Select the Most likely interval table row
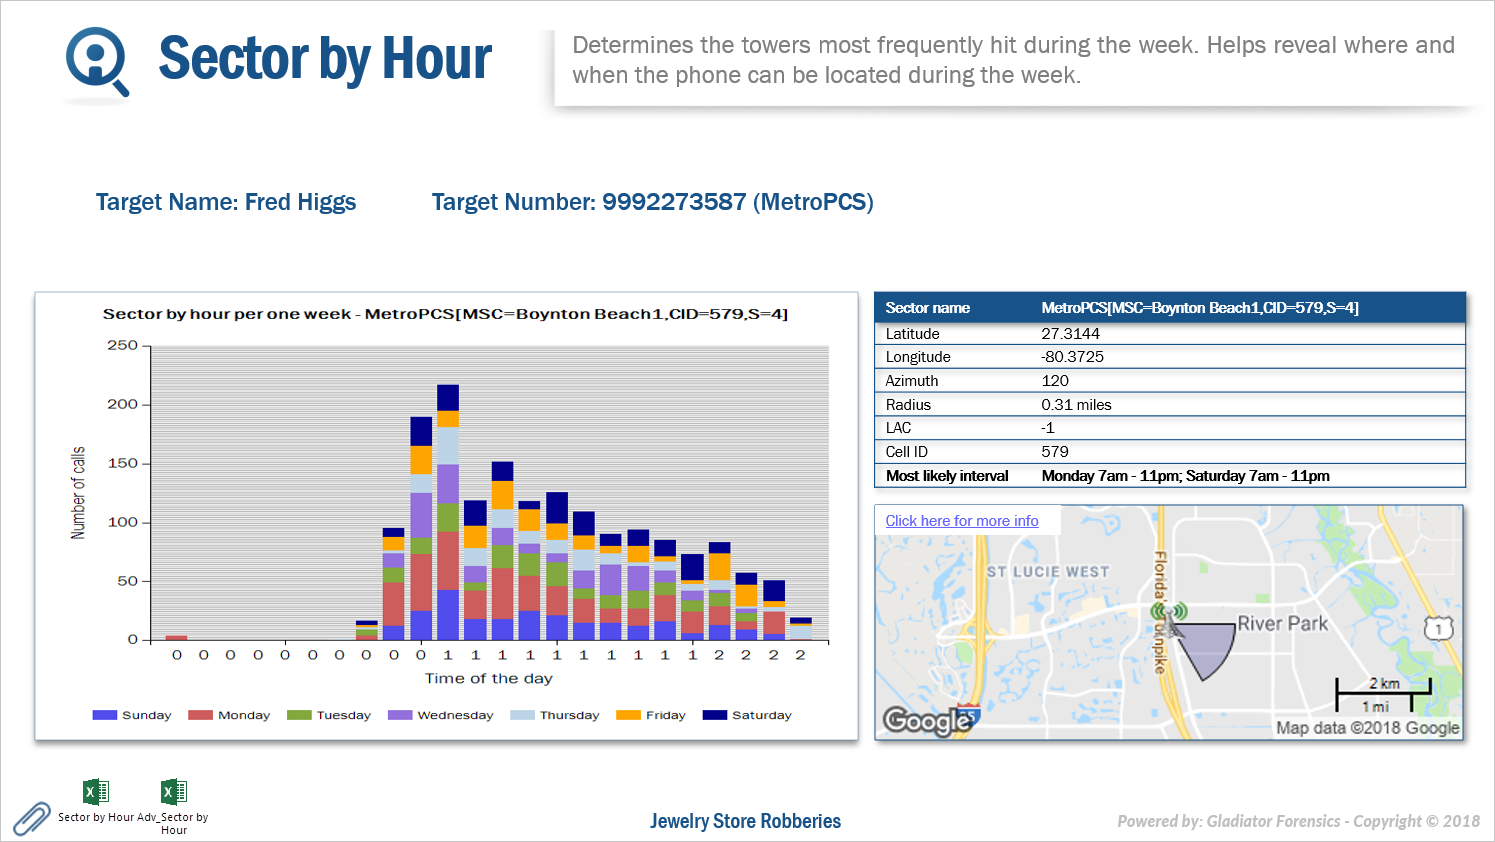Screen dimensions: 1495x842 tap(1169, 476)
